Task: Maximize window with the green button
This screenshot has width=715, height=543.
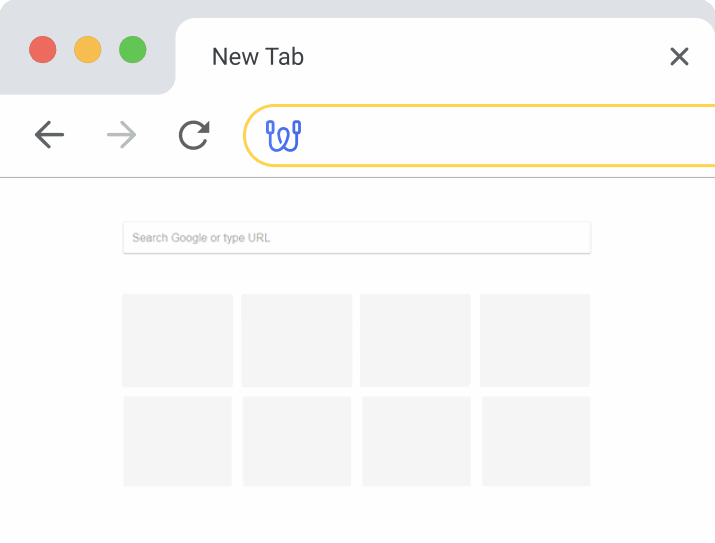Action: click(133, 49)
